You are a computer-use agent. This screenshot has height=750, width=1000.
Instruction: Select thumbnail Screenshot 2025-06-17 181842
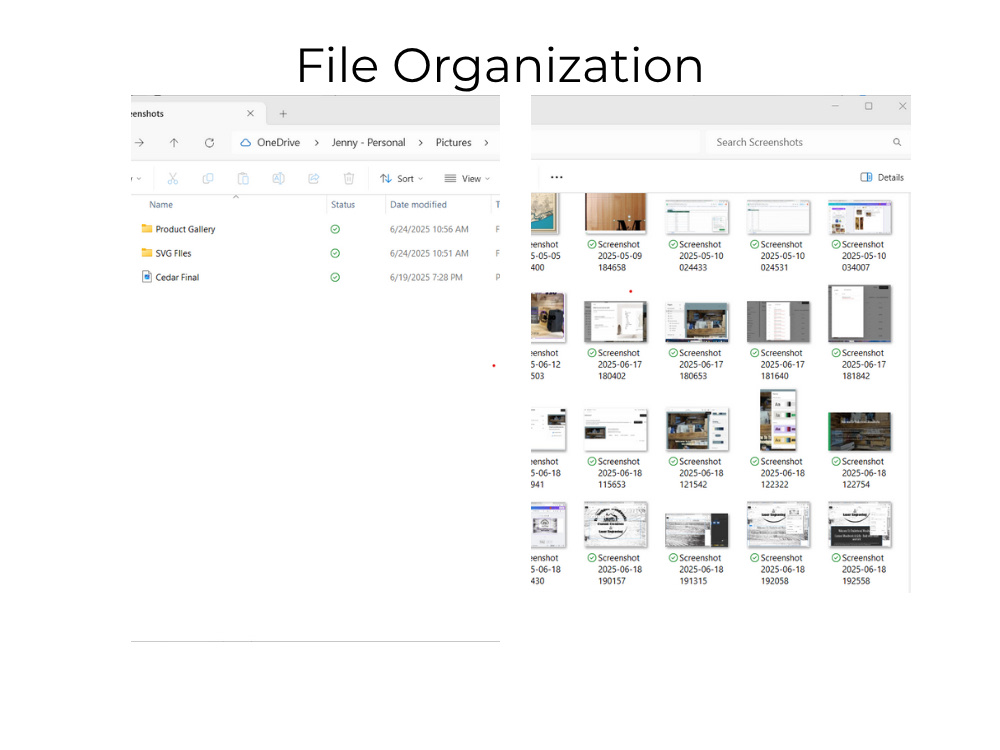coord(860,314)
